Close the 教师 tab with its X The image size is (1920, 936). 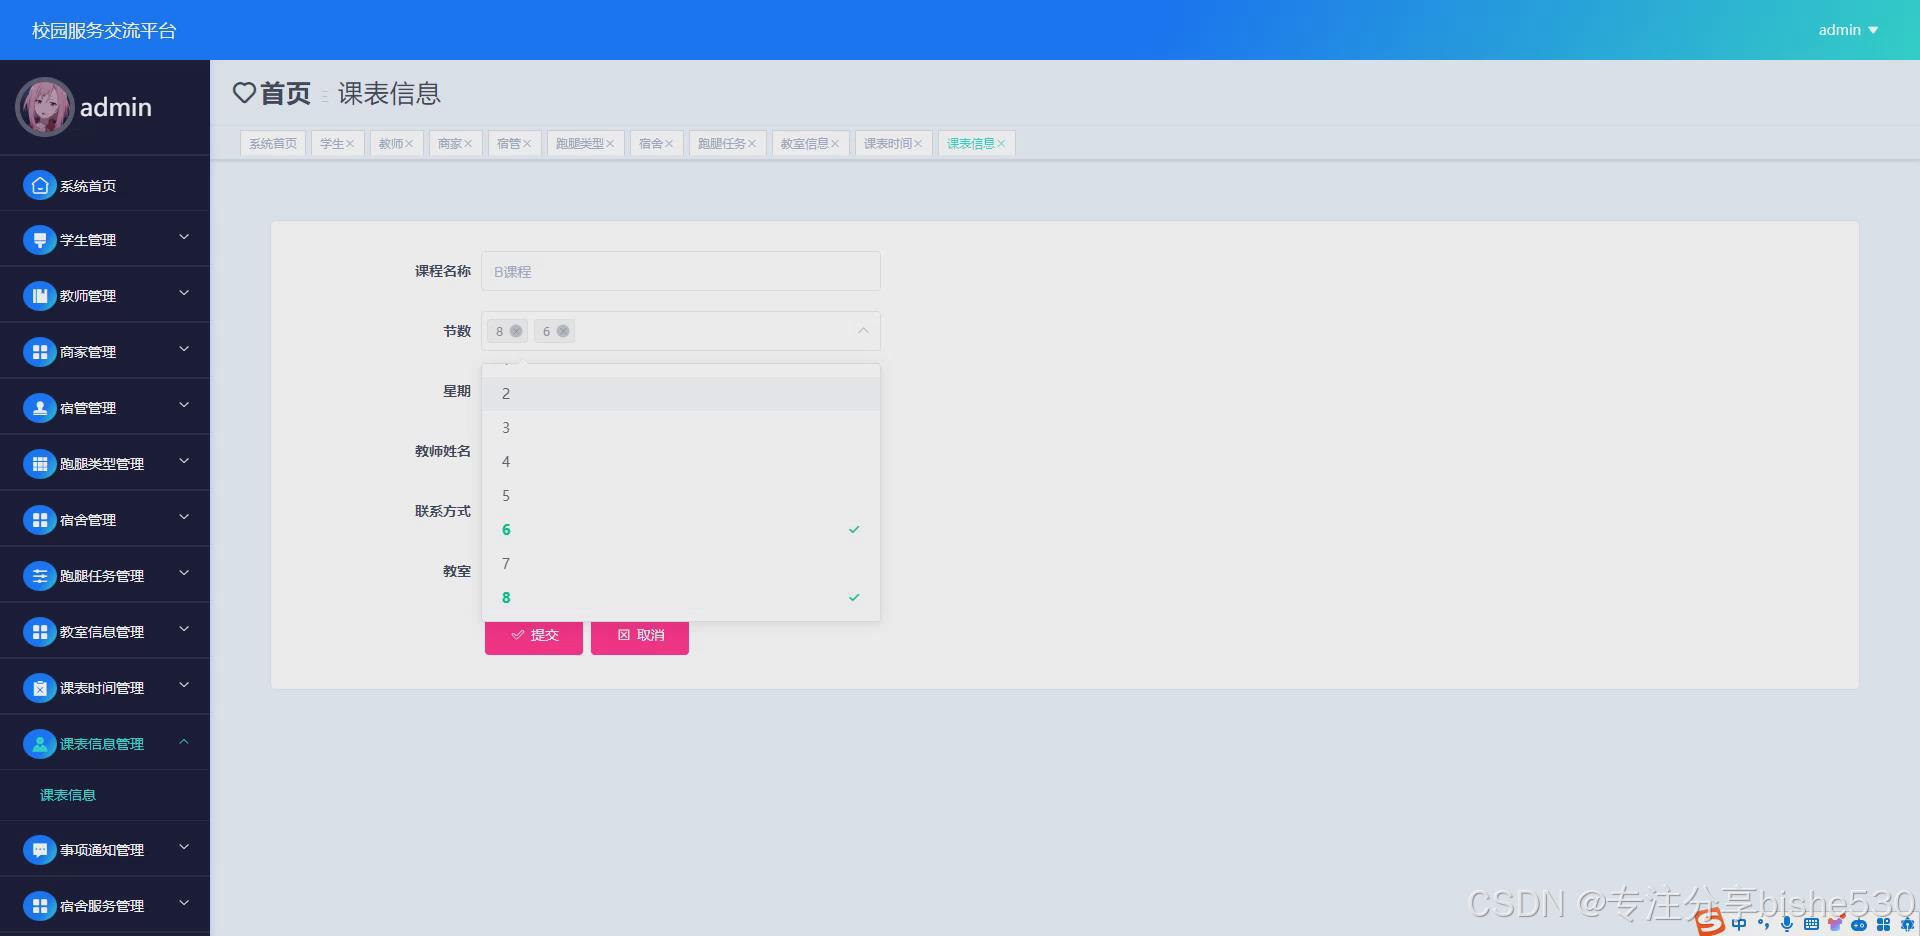pyautogui.click(x=409, y=144)
